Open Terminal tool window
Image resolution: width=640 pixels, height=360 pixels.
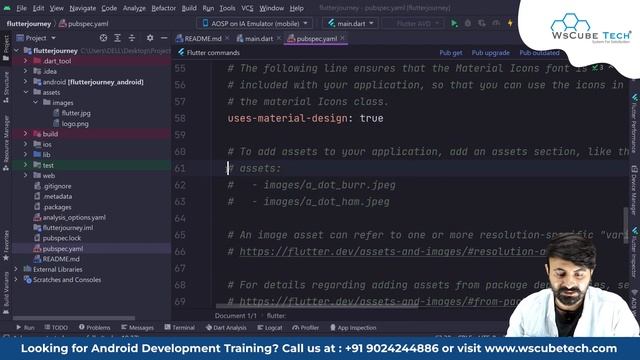pos(180,328)
